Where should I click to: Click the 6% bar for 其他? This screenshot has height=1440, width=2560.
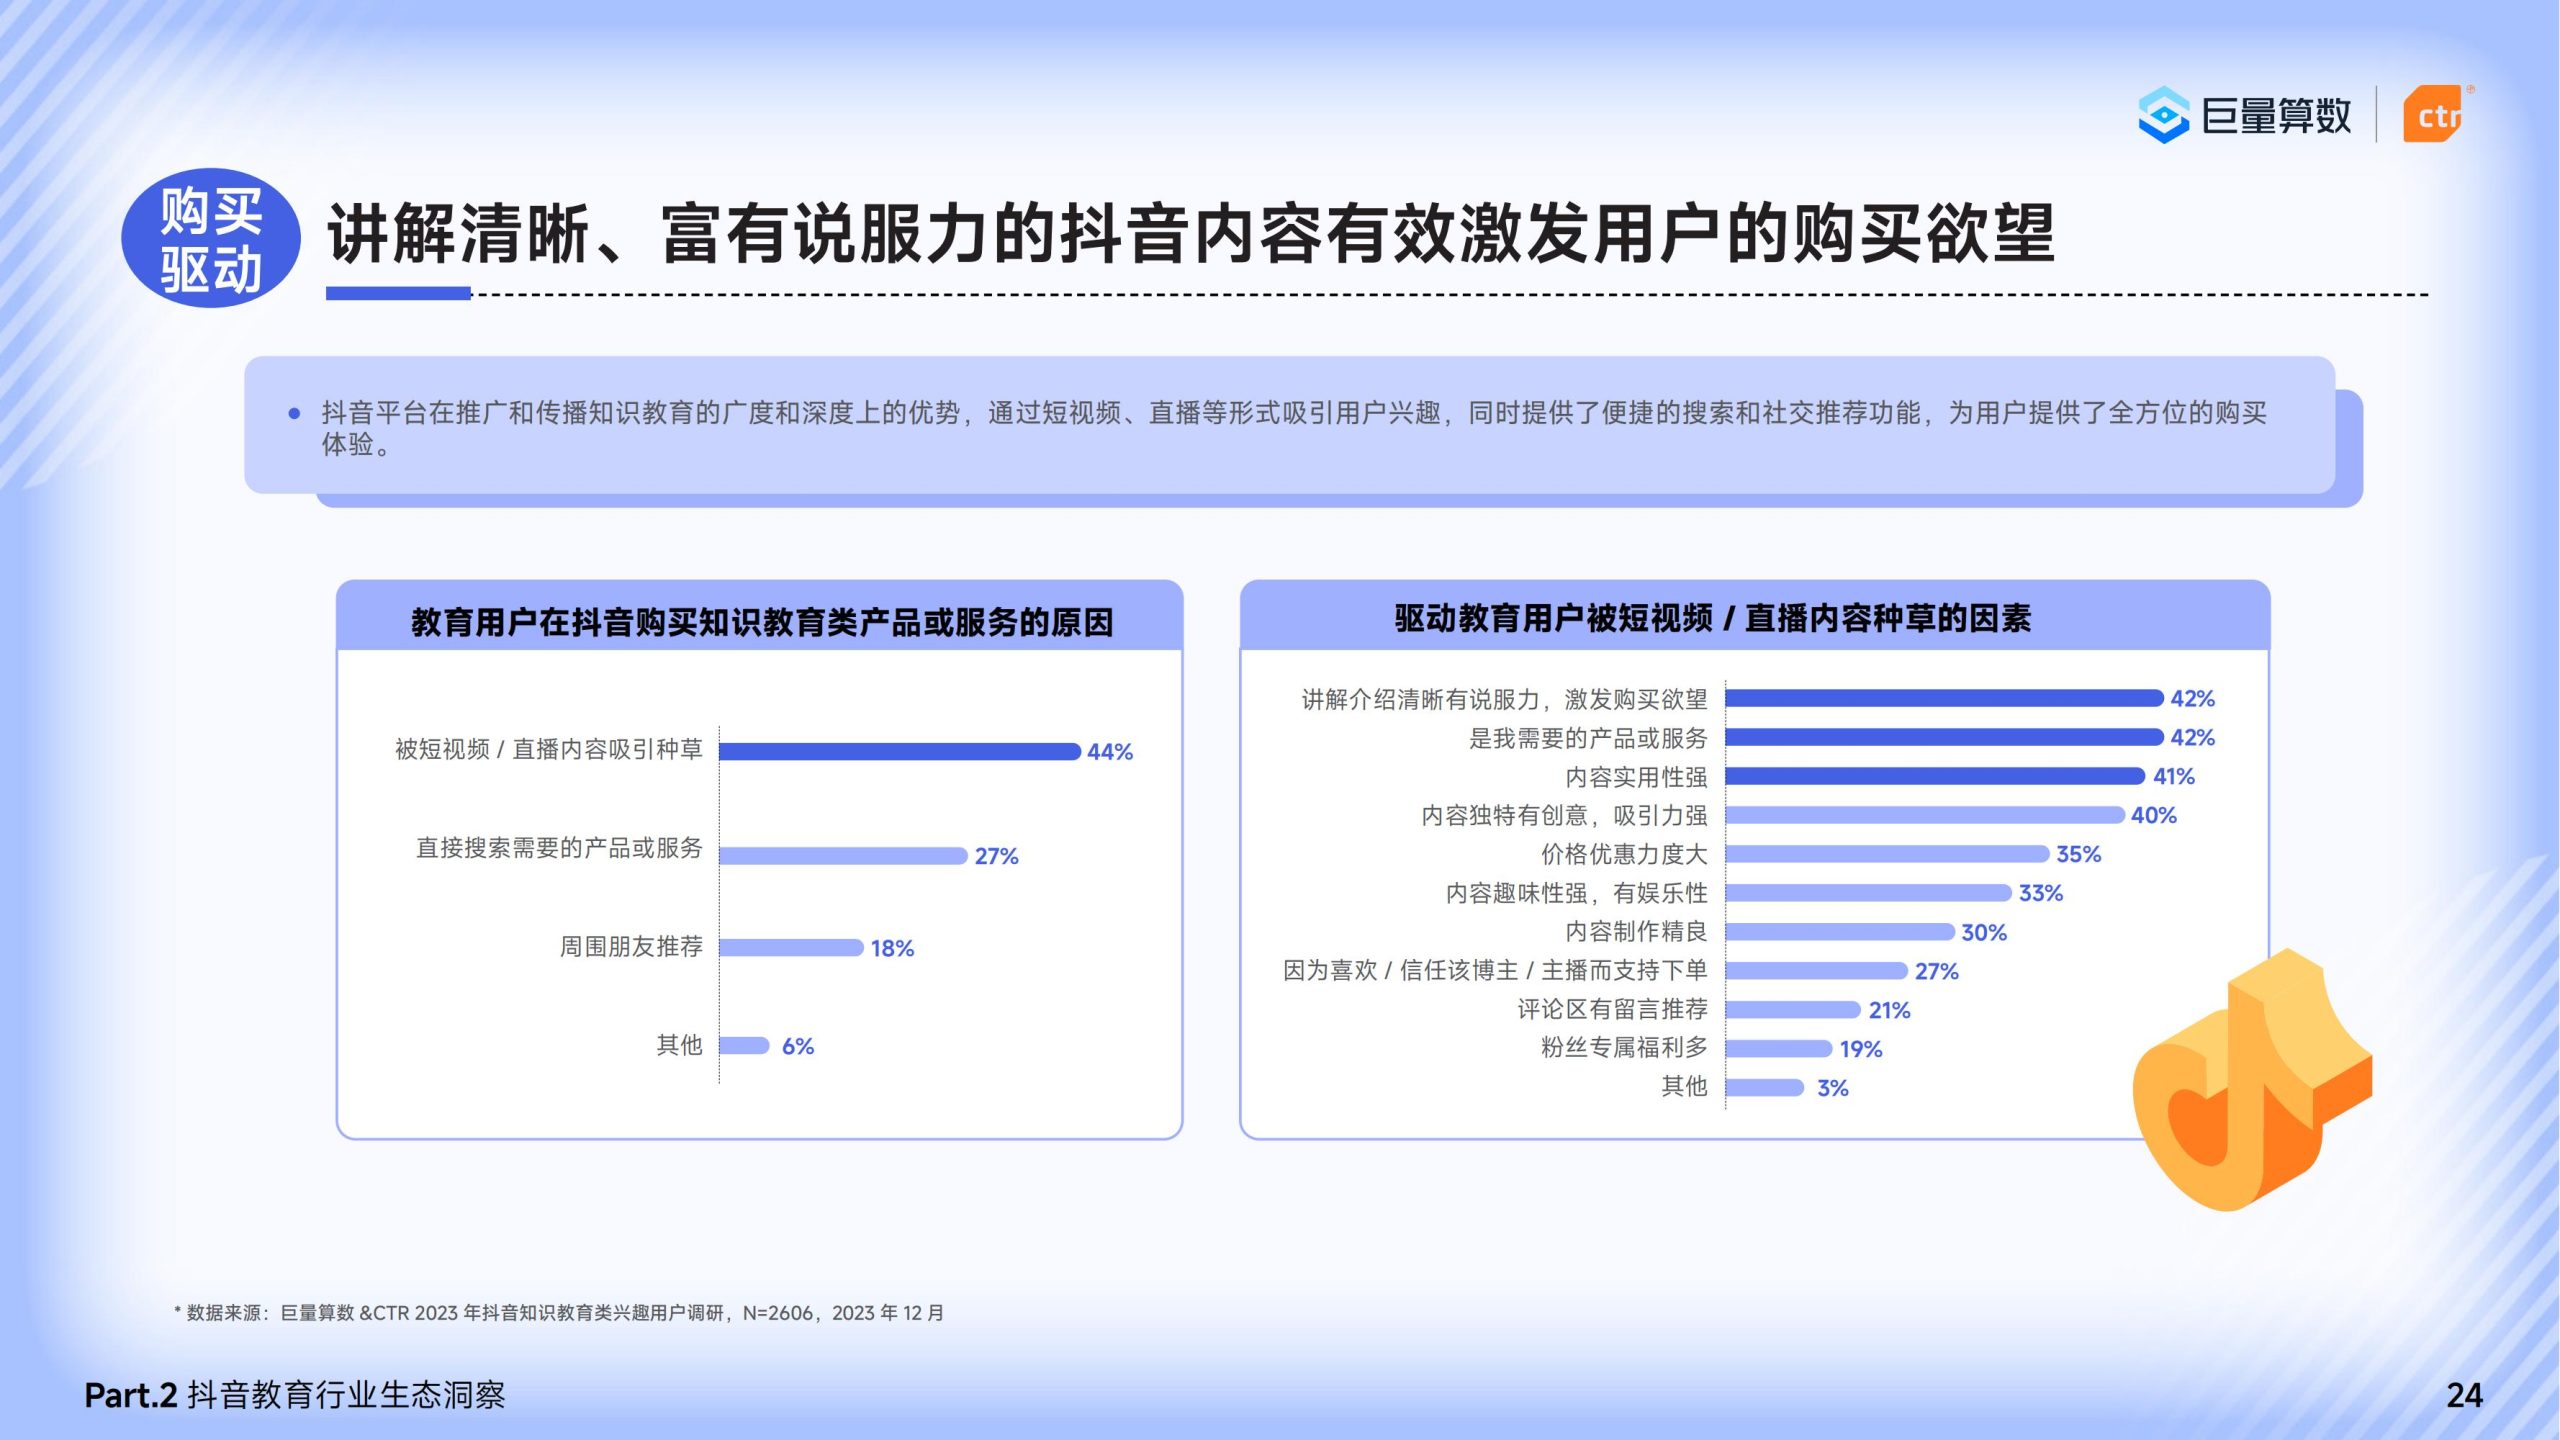[x=744, y=1046]
